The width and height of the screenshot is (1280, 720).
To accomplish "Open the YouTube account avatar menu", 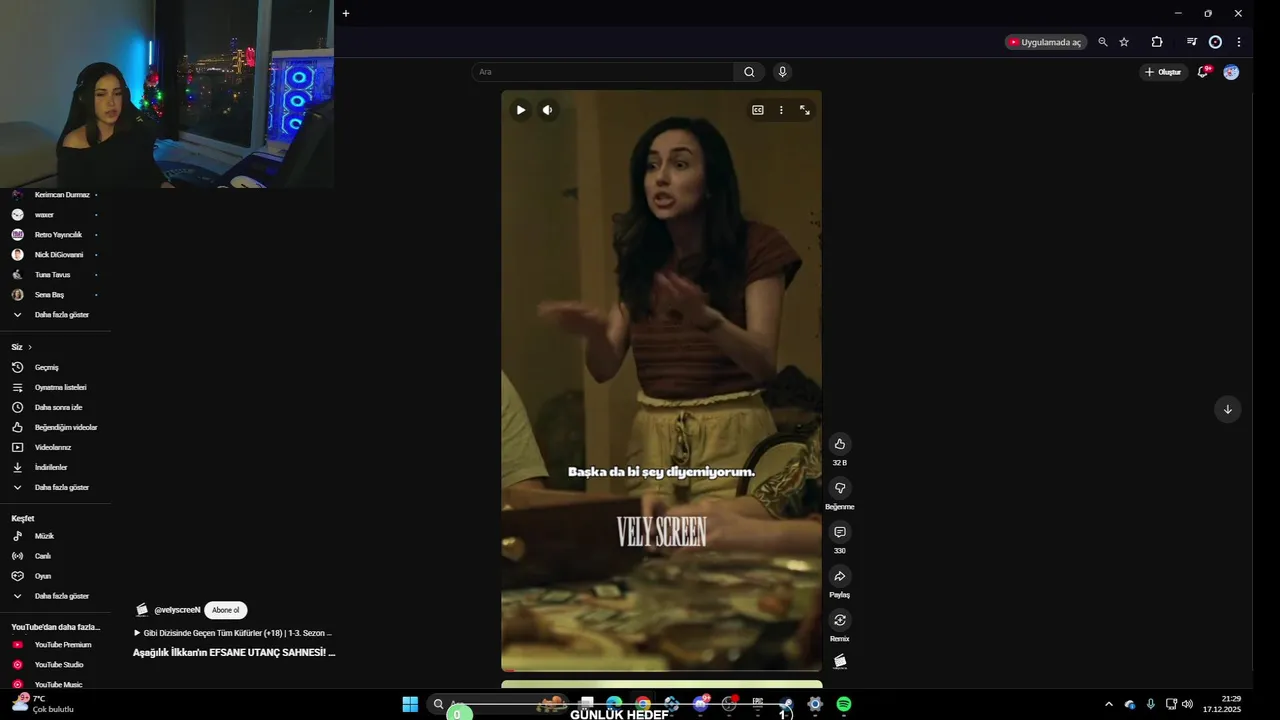I will coord(1231,72).
